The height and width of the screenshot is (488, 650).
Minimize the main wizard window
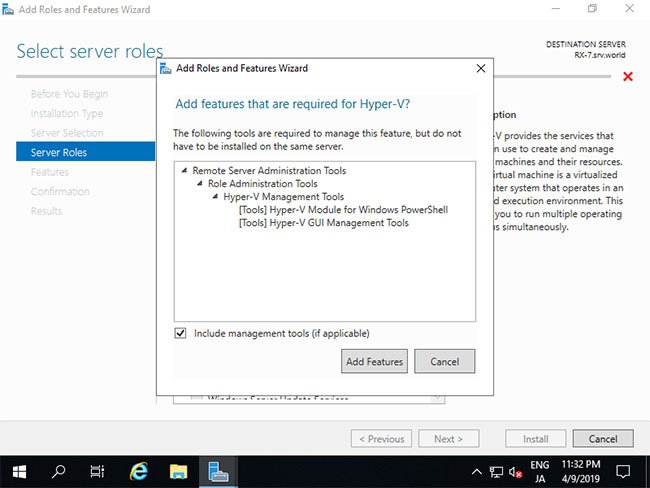pyautogui.click(x=555, y=8)
